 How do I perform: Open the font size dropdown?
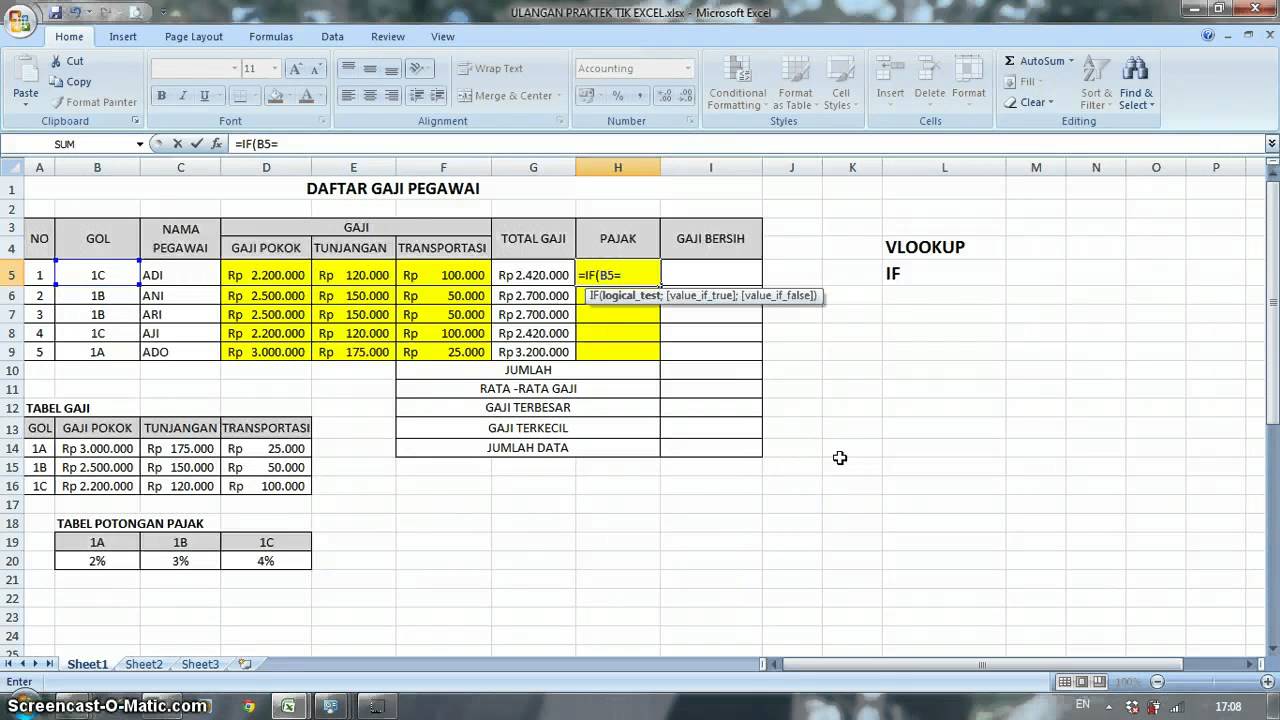click(x=276, y=69)
